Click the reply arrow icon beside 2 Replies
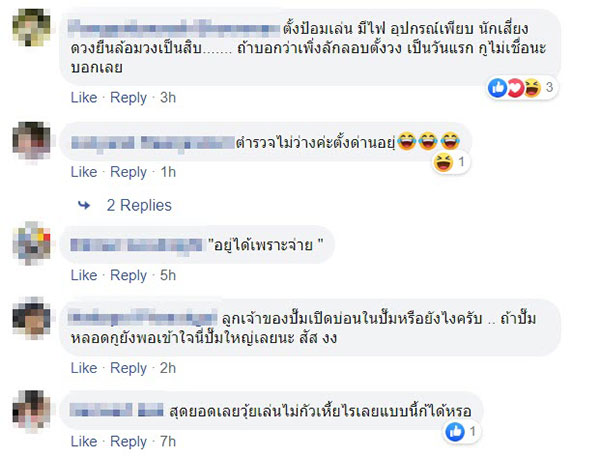 84,206
